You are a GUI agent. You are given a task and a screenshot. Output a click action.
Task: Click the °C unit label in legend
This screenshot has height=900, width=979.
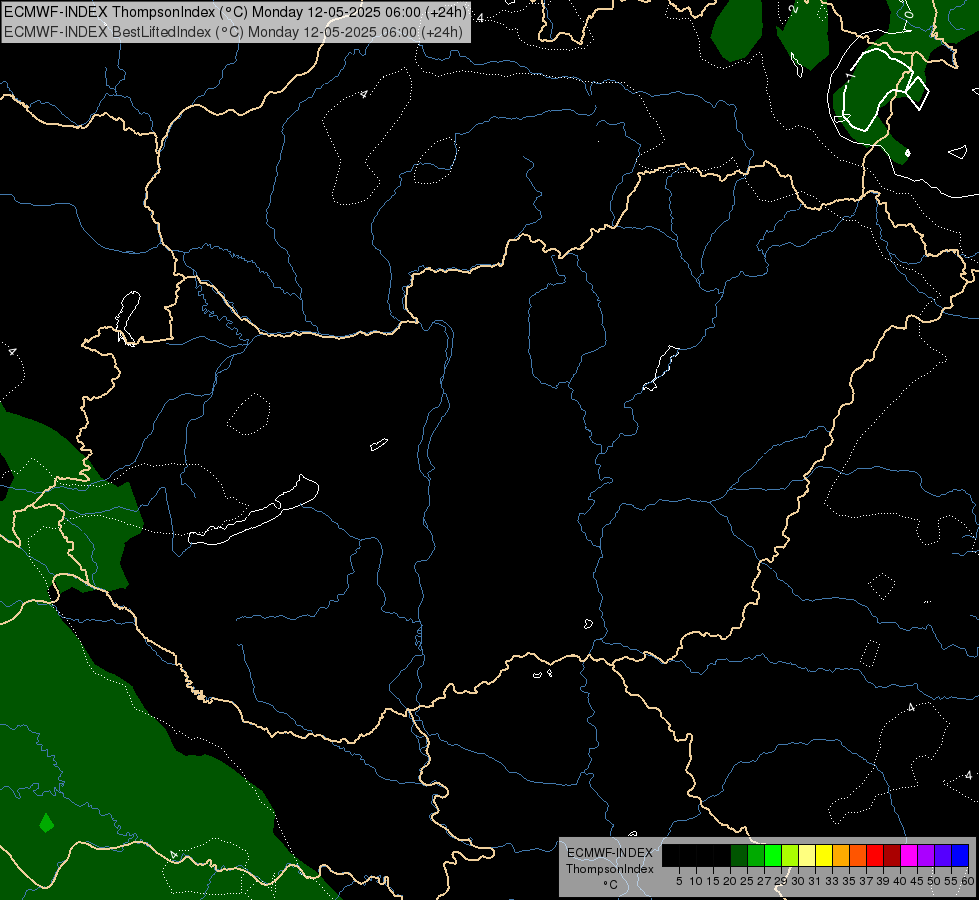pyautogui.click(x=610, y=885)
